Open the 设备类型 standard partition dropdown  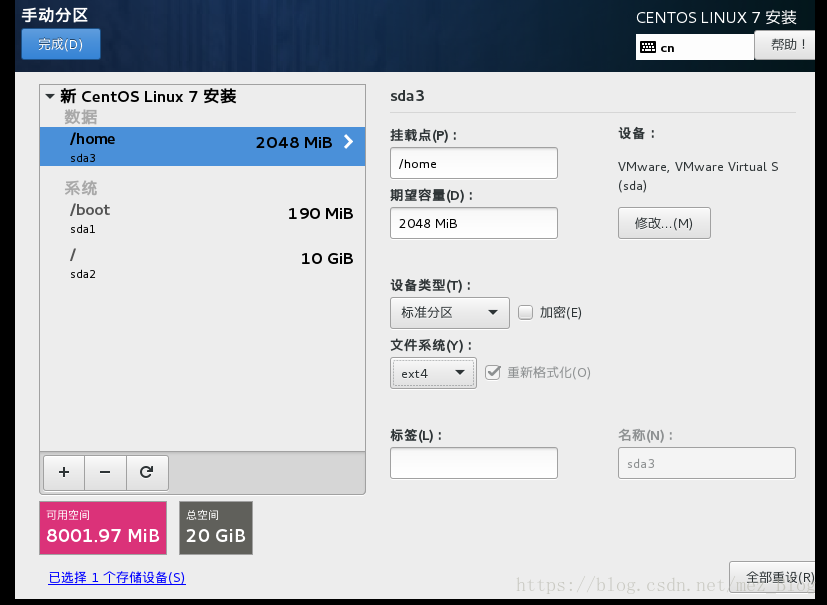[449, 312]
